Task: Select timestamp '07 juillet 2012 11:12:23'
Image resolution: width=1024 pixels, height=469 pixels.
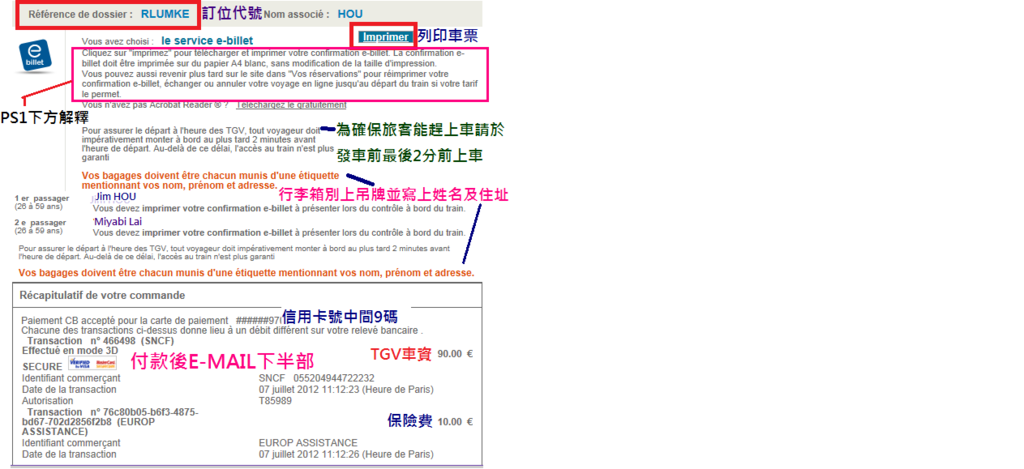Action: coord(309,389)
